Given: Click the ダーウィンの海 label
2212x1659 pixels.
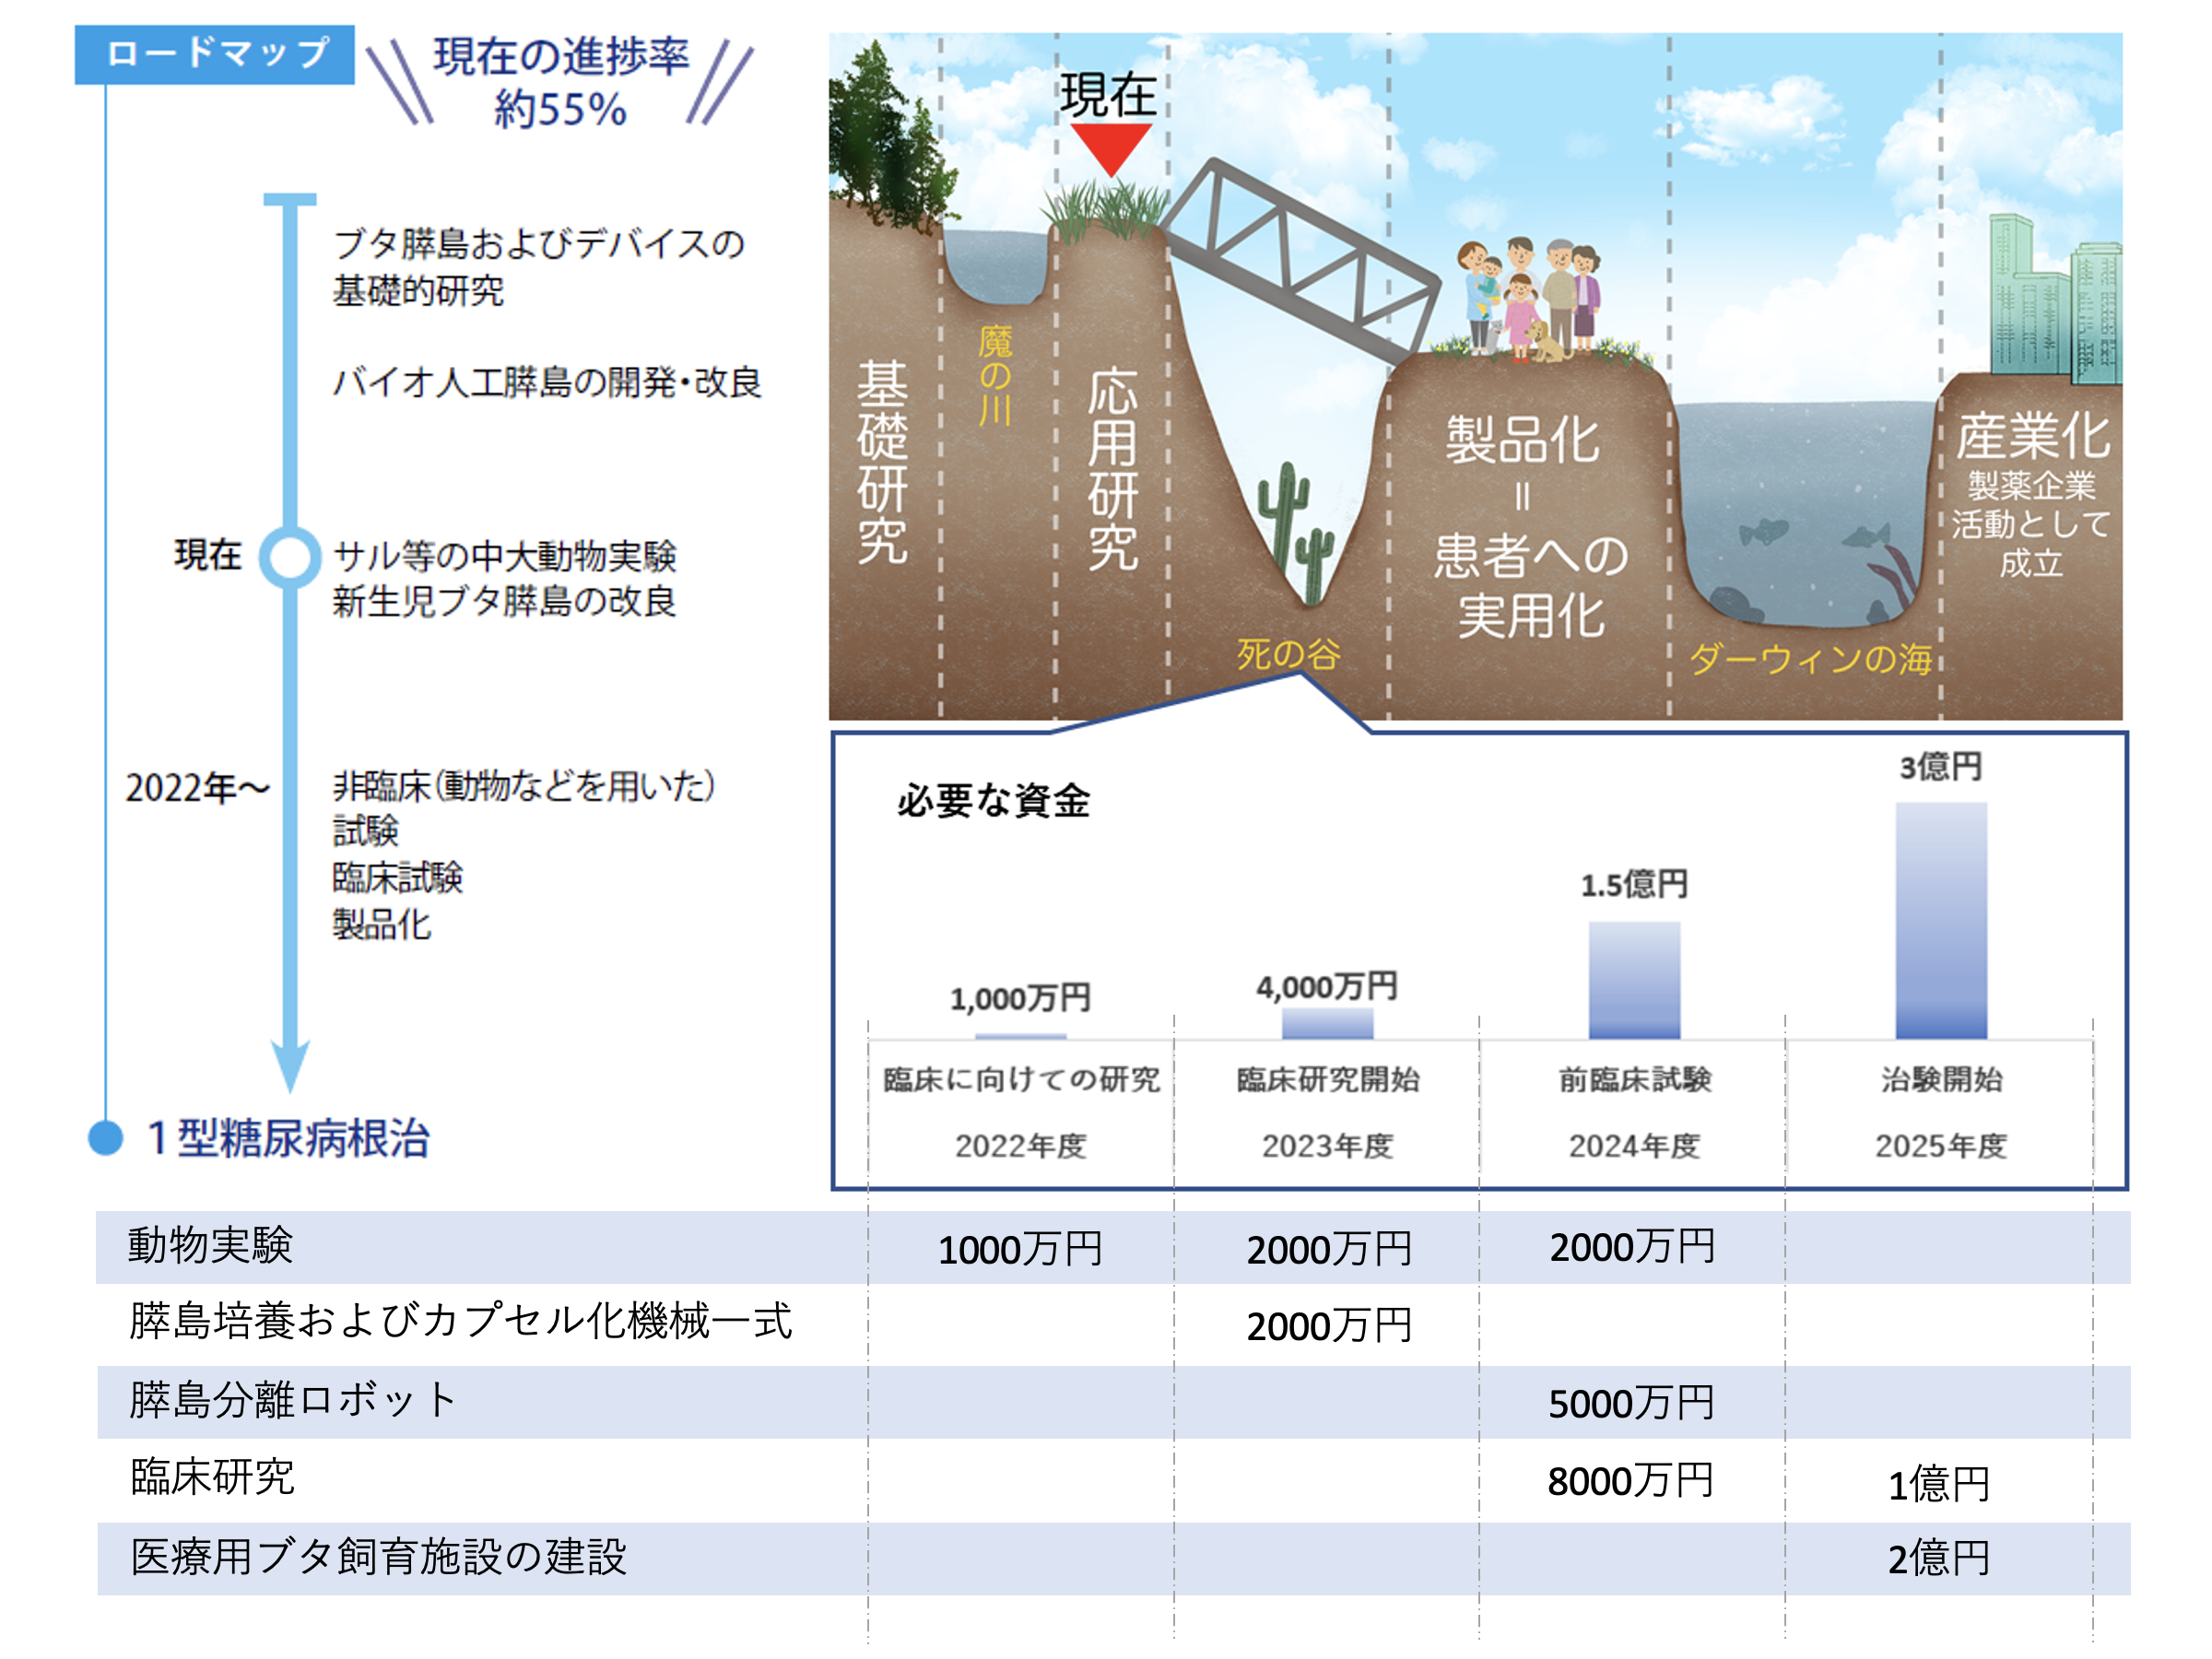Looking at the screenshot, I should pos(1810,658).
